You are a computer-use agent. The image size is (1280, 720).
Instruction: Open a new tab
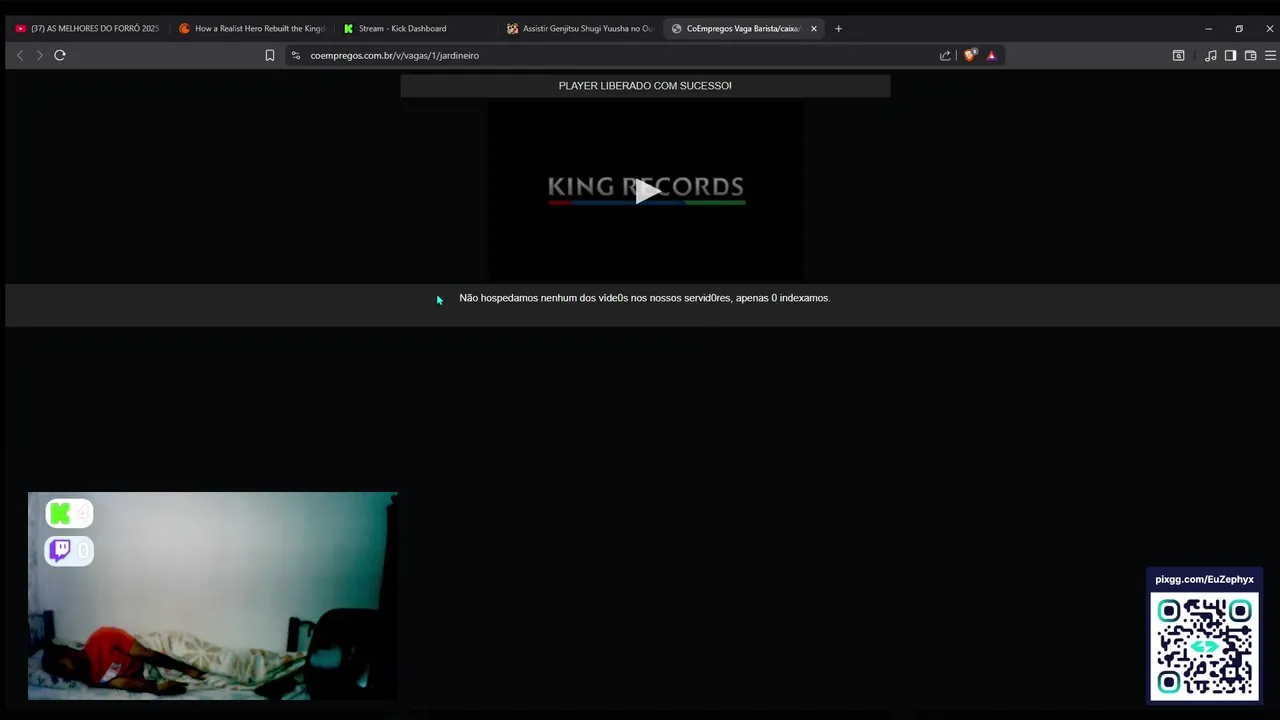[x=838, y=28]
